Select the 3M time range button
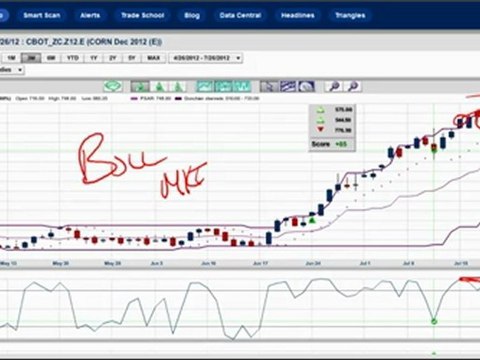 (x=31, y=58)
